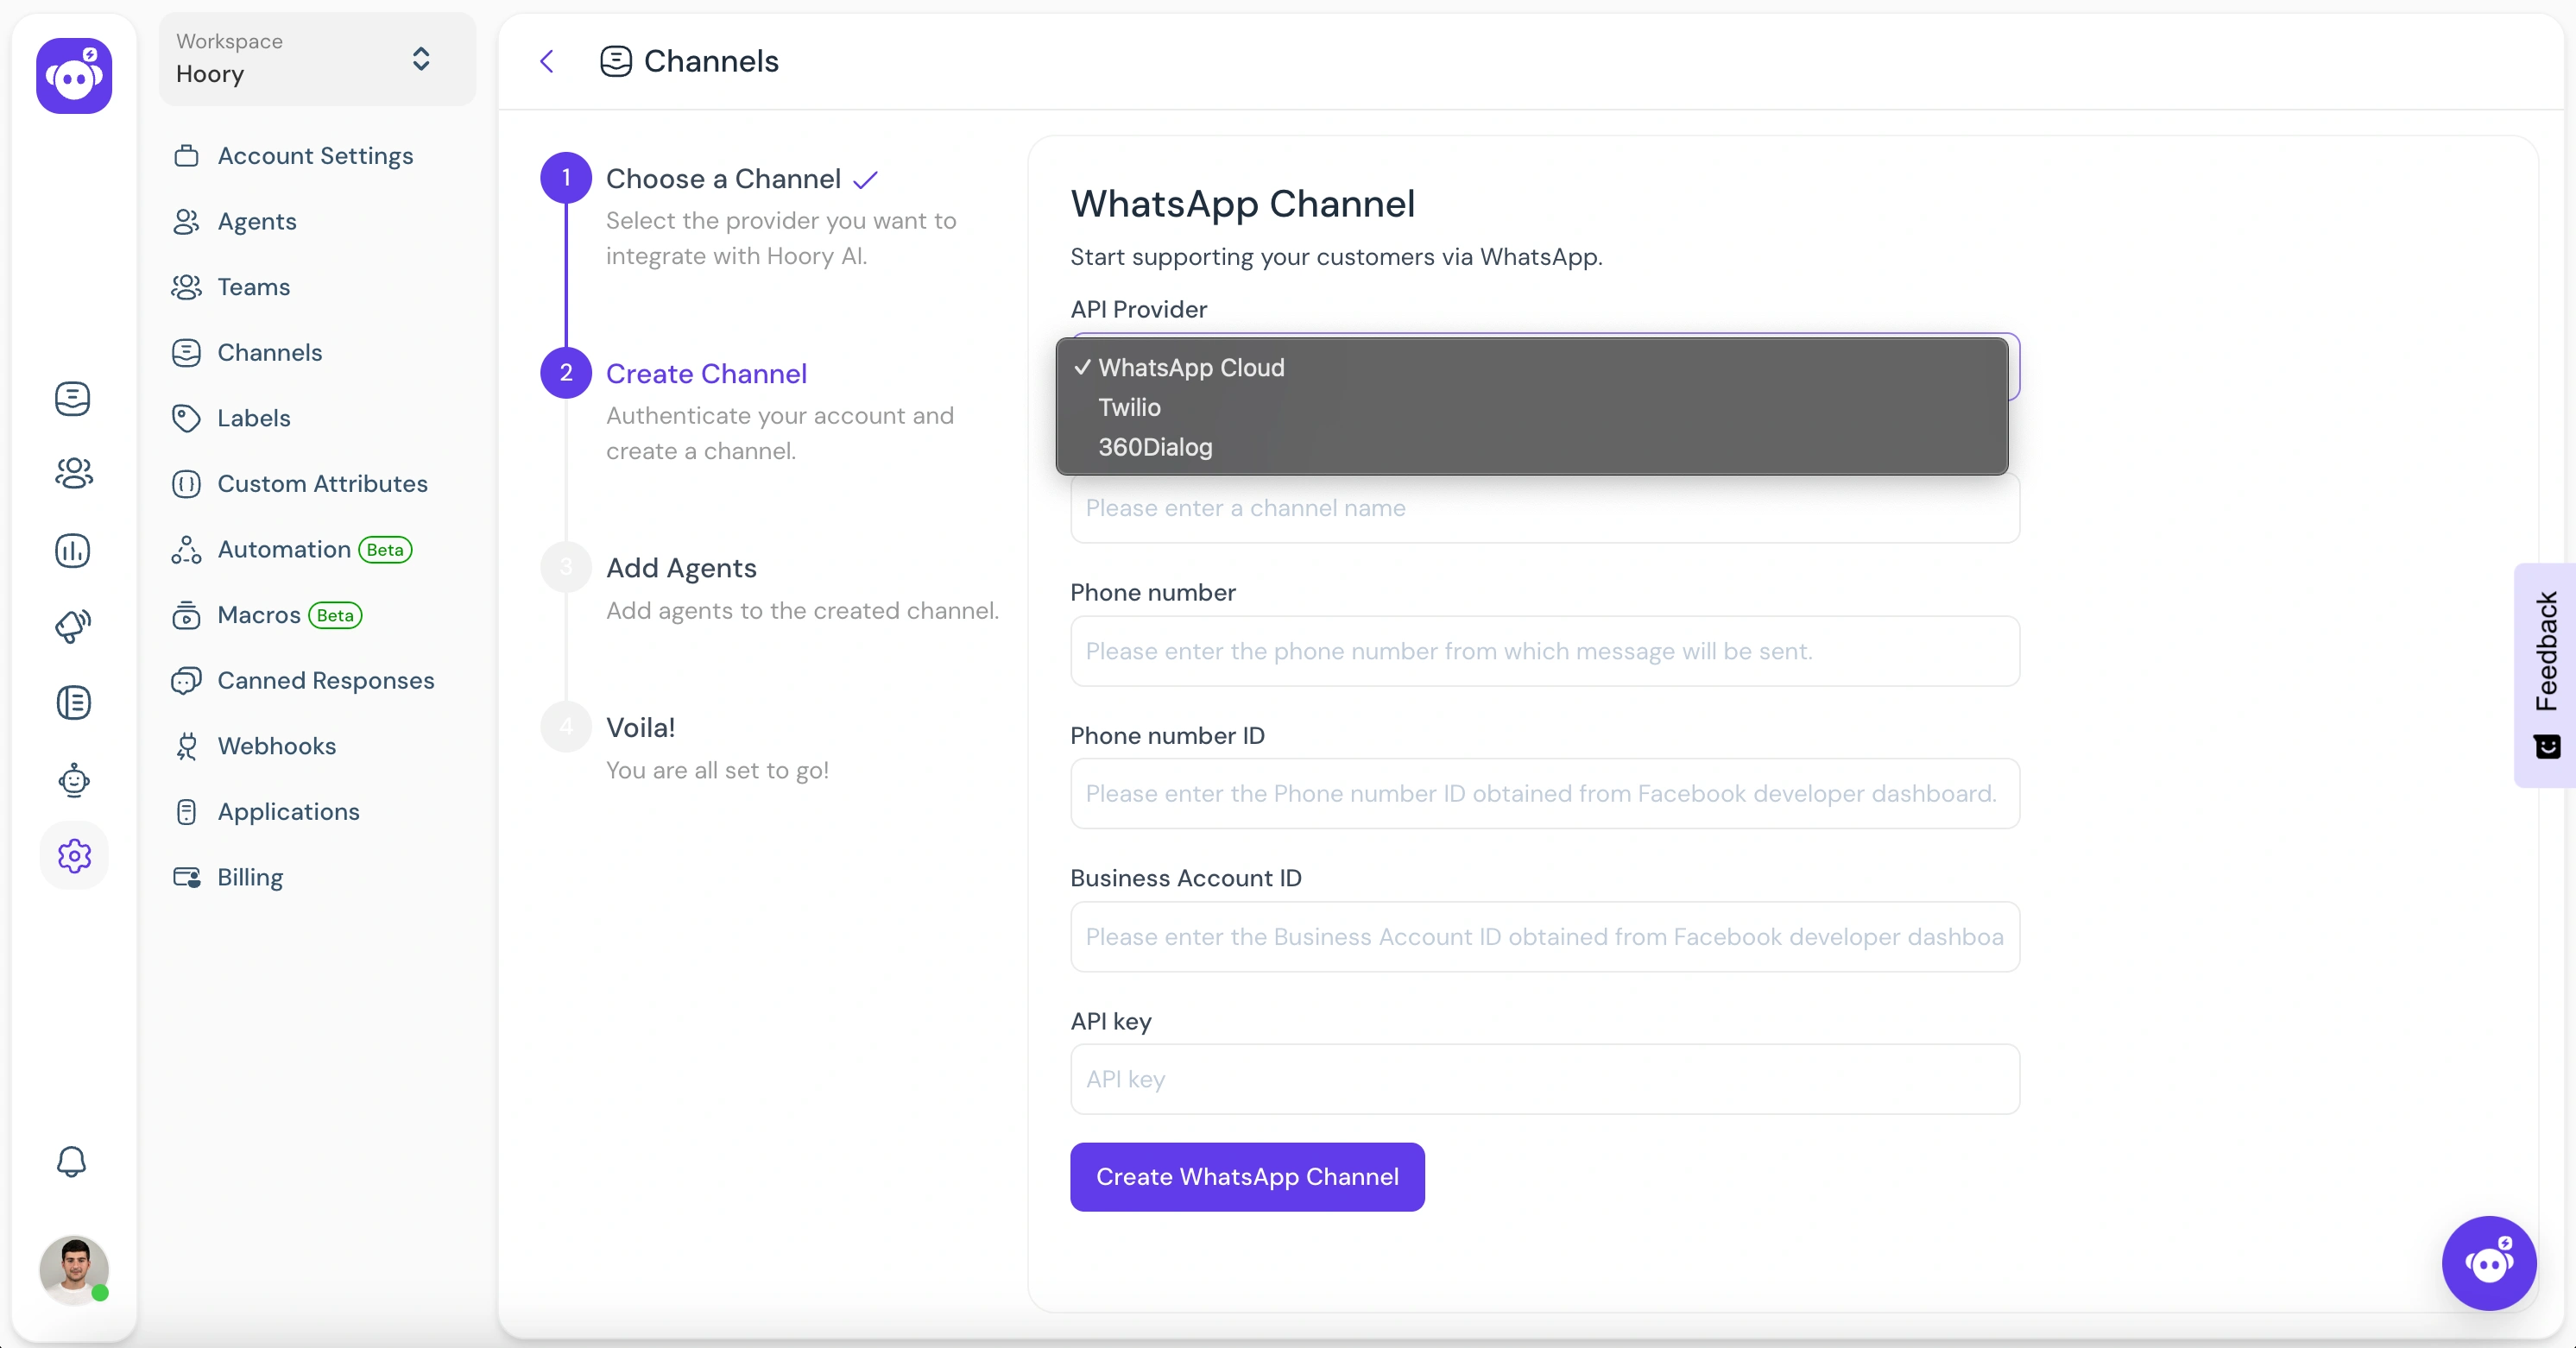Select Twilio as API provider
The image size is (2576, 1348).
point(1532,408)
